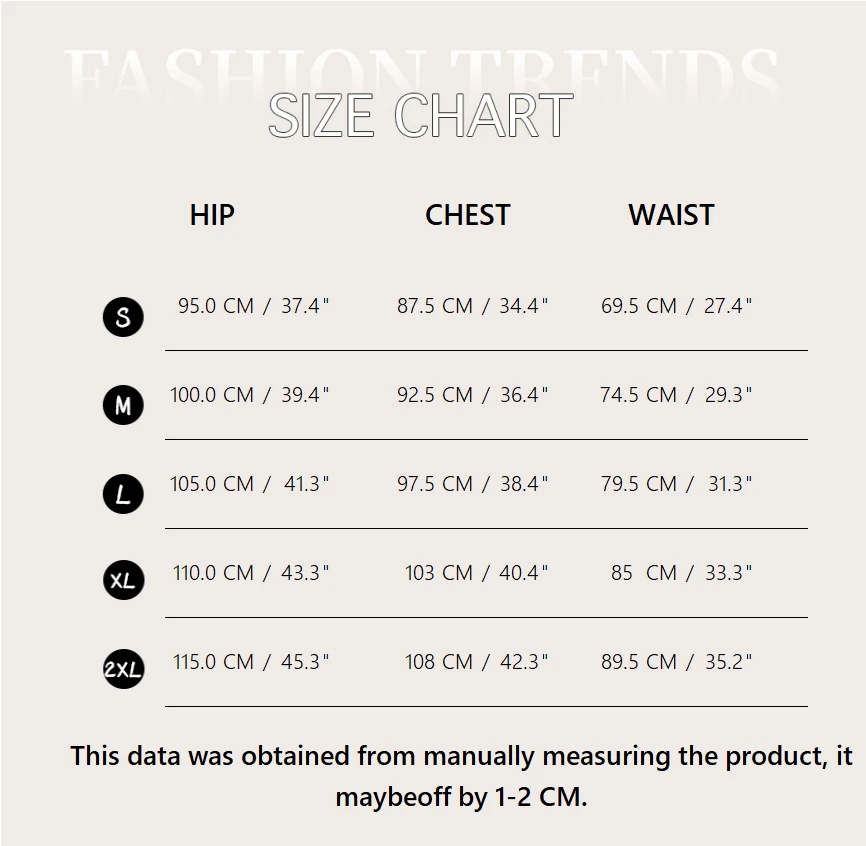This screenshot has width=866, height=846.
Task: Click the SIZE CHART title
Action: point(420,116)
